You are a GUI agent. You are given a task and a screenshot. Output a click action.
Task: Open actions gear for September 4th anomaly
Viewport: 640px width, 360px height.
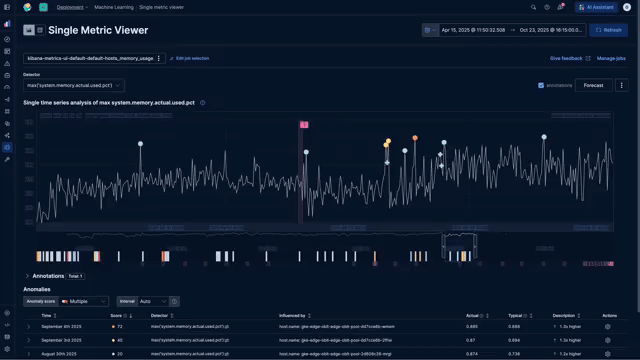point(607,327)
